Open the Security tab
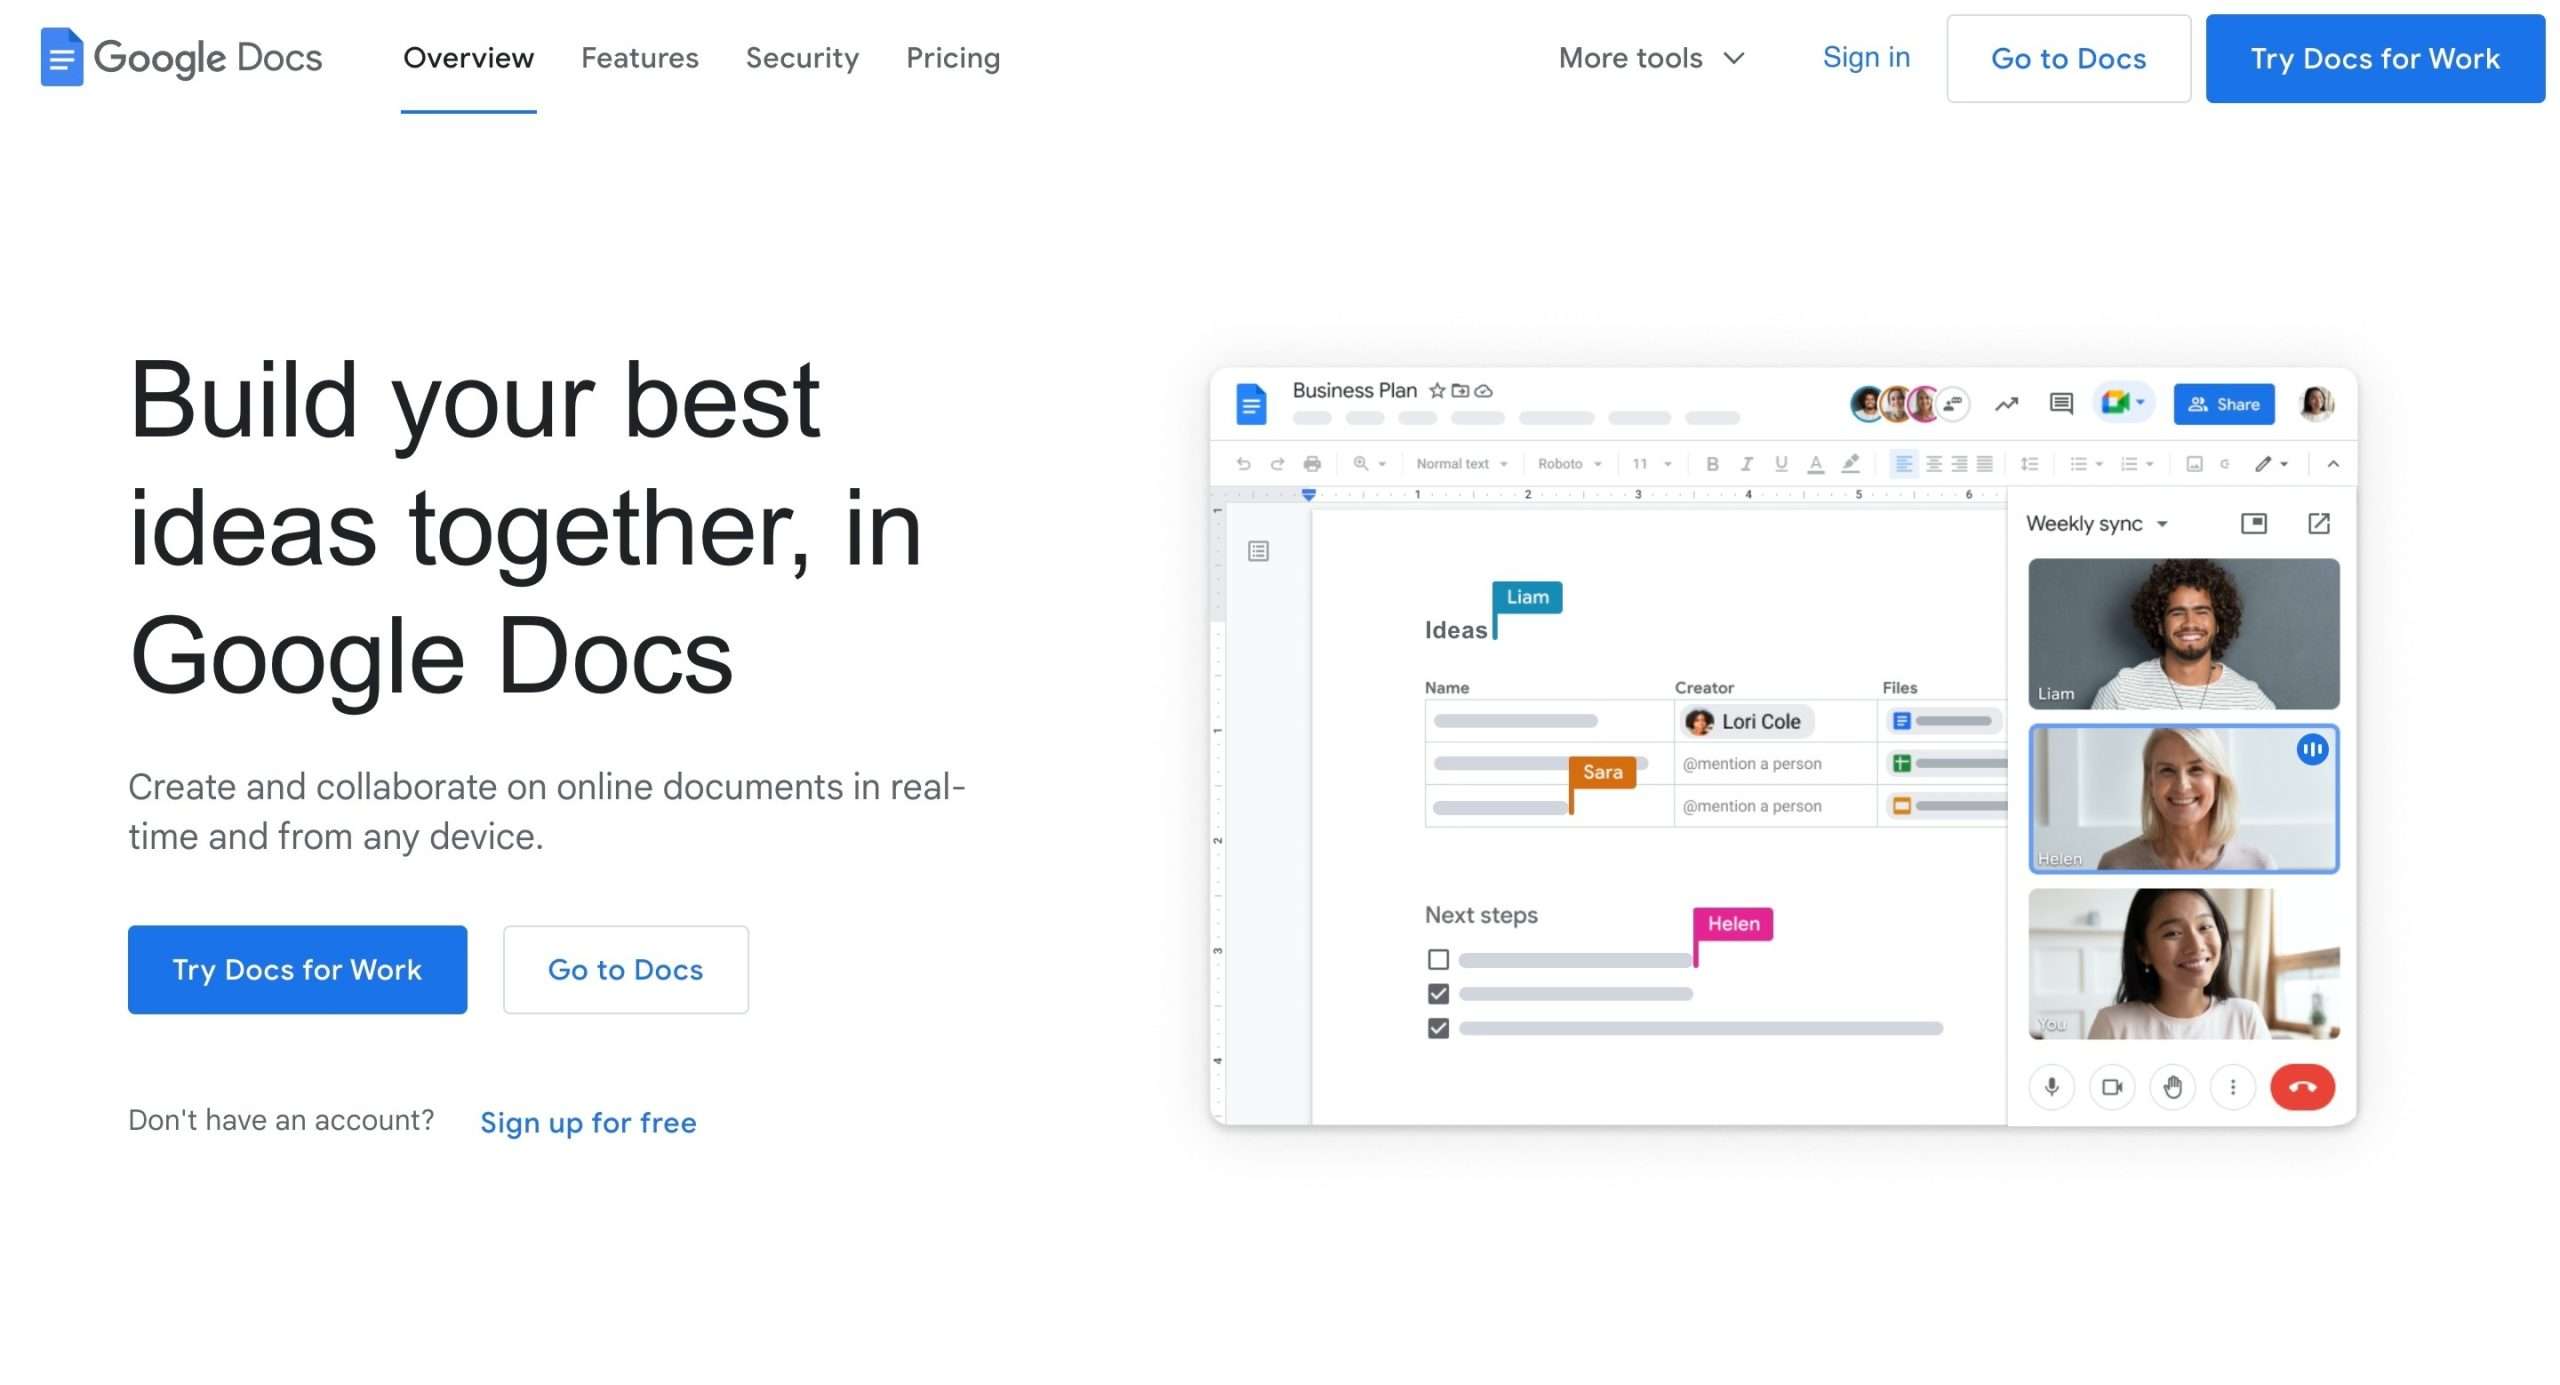 point(802,58)
